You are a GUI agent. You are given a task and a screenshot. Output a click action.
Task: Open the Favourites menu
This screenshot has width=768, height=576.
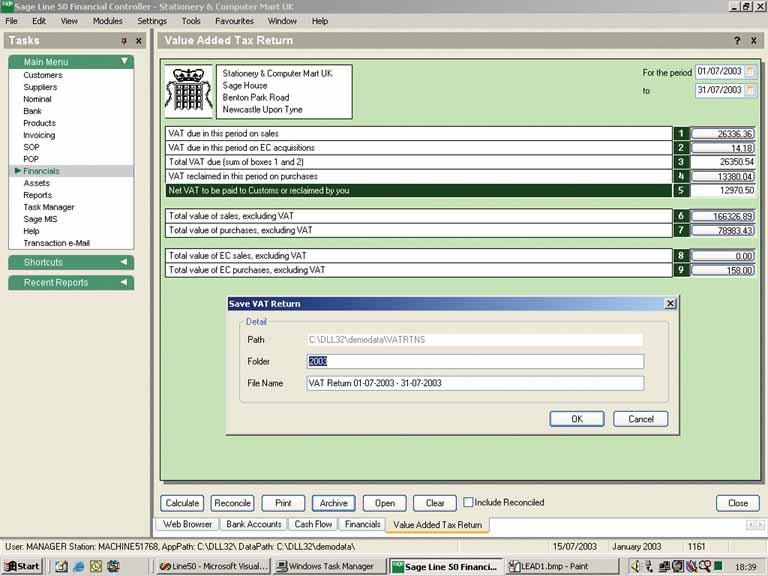pos(234,21)
